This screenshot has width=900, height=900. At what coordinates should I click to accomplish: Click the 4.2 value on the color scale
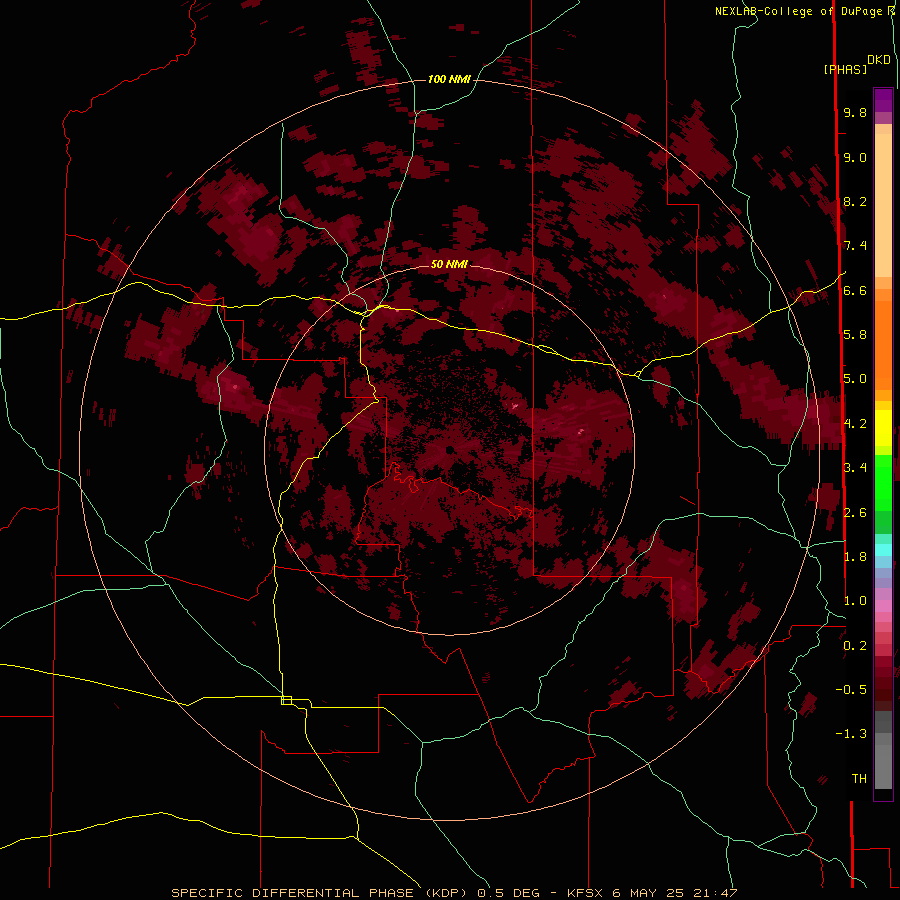point(855,424)
